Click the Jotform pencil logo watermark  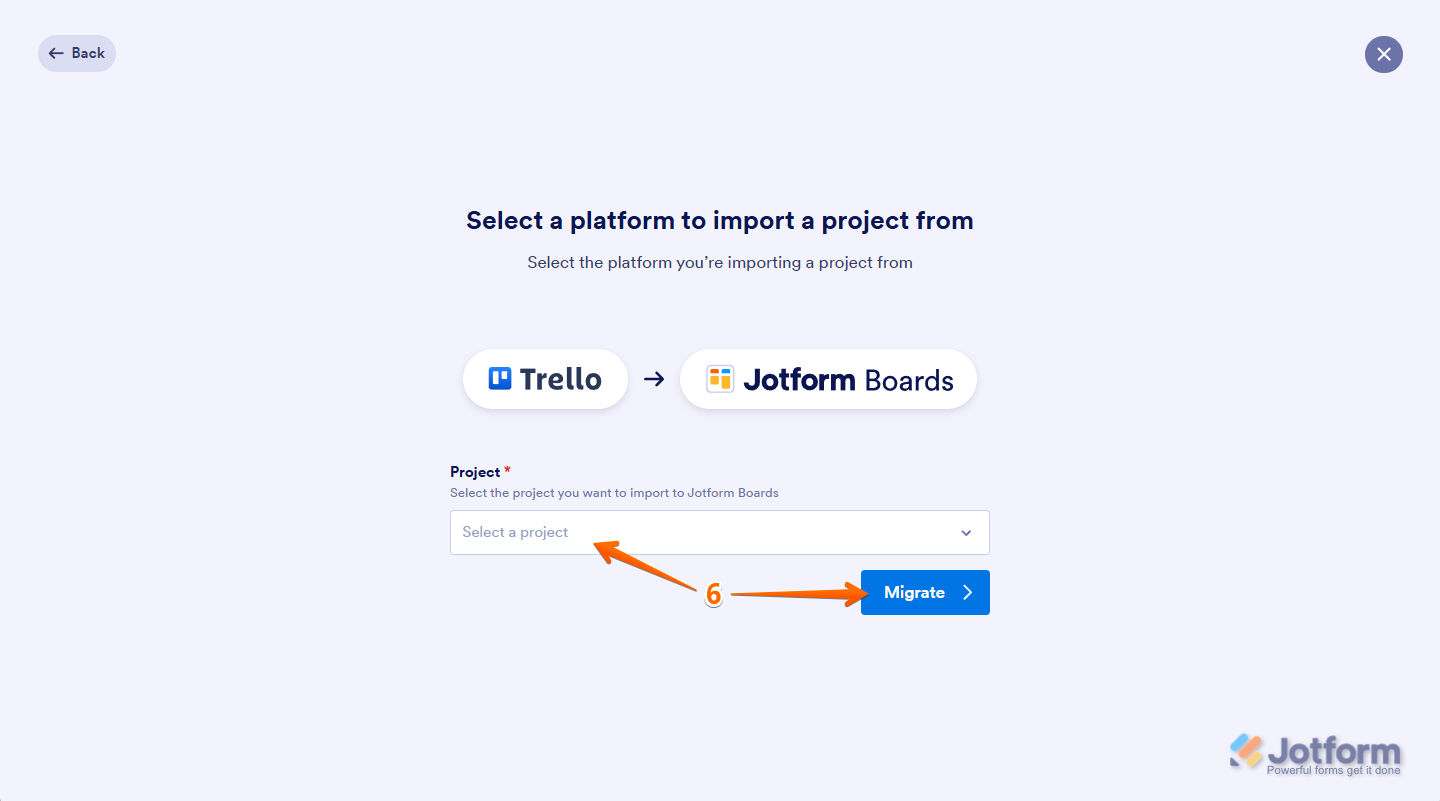(x=1246, y=751)
